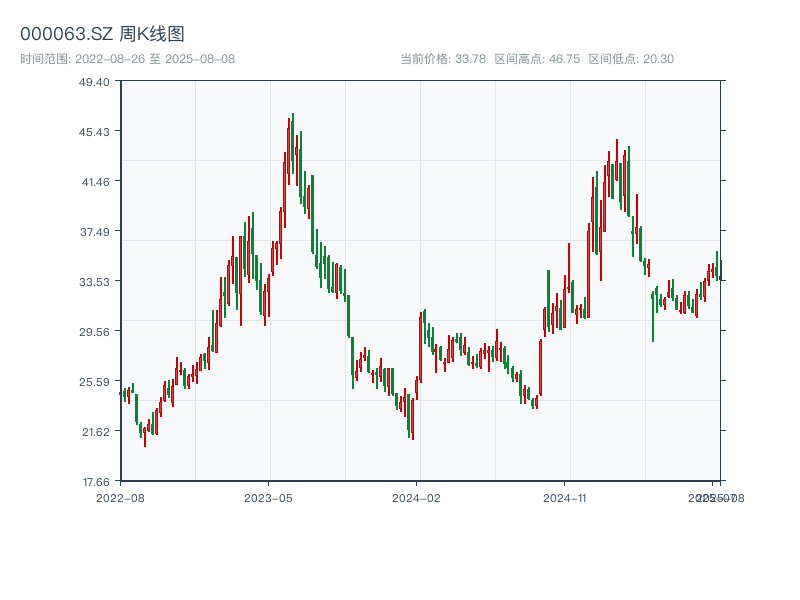Click the 2022-08 x-axis date label
This screenshot has width=800, height=600.
click(x=120, y=497)
